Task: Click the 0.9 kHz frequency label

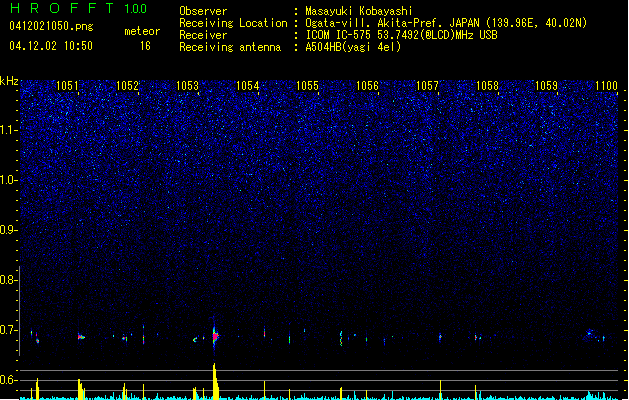Action: 8,230
